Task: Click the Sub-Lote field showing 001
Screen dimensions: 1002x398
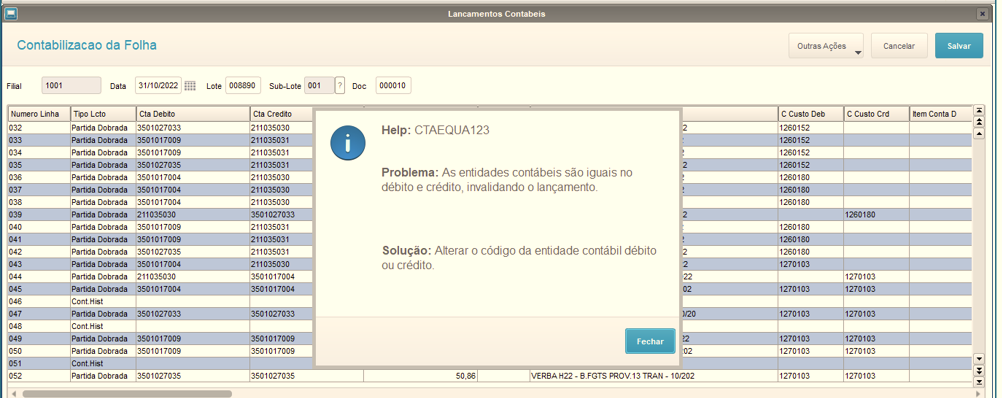Action: click(319, 85)
